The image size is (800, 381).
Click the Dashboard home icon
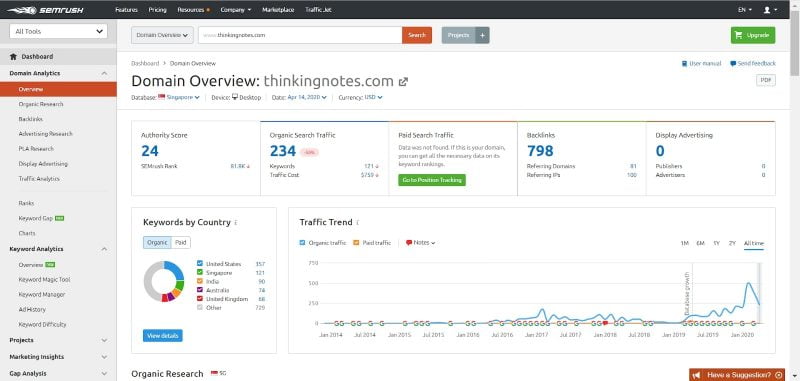tap(13, 57)
